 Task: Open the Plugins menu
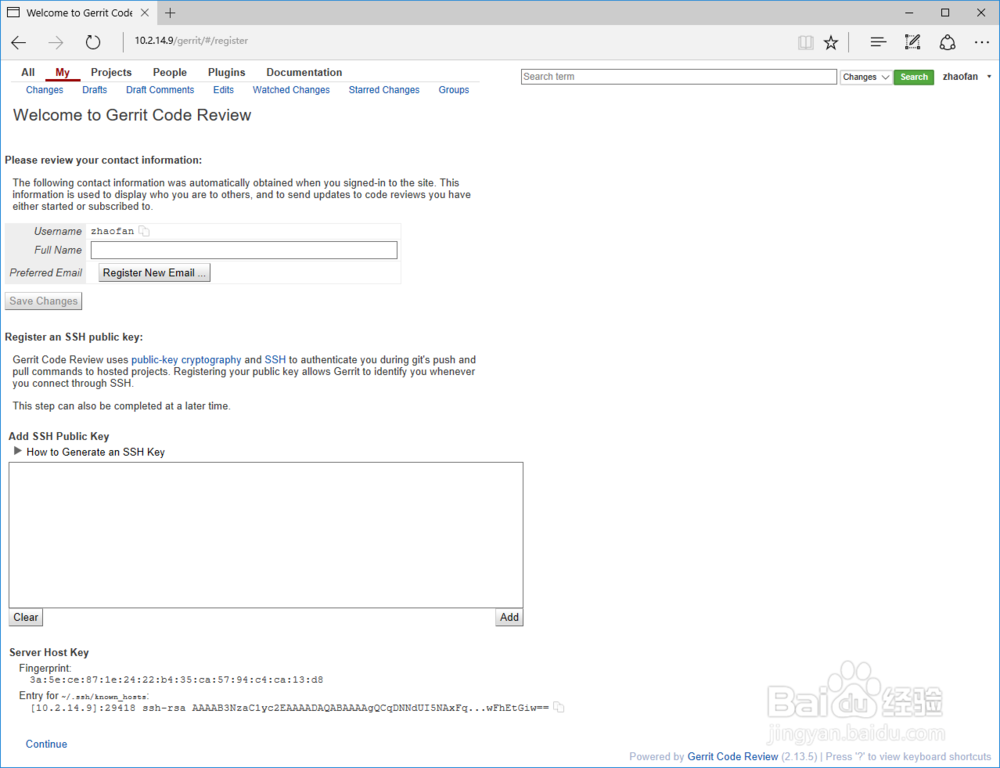point(226,72)
